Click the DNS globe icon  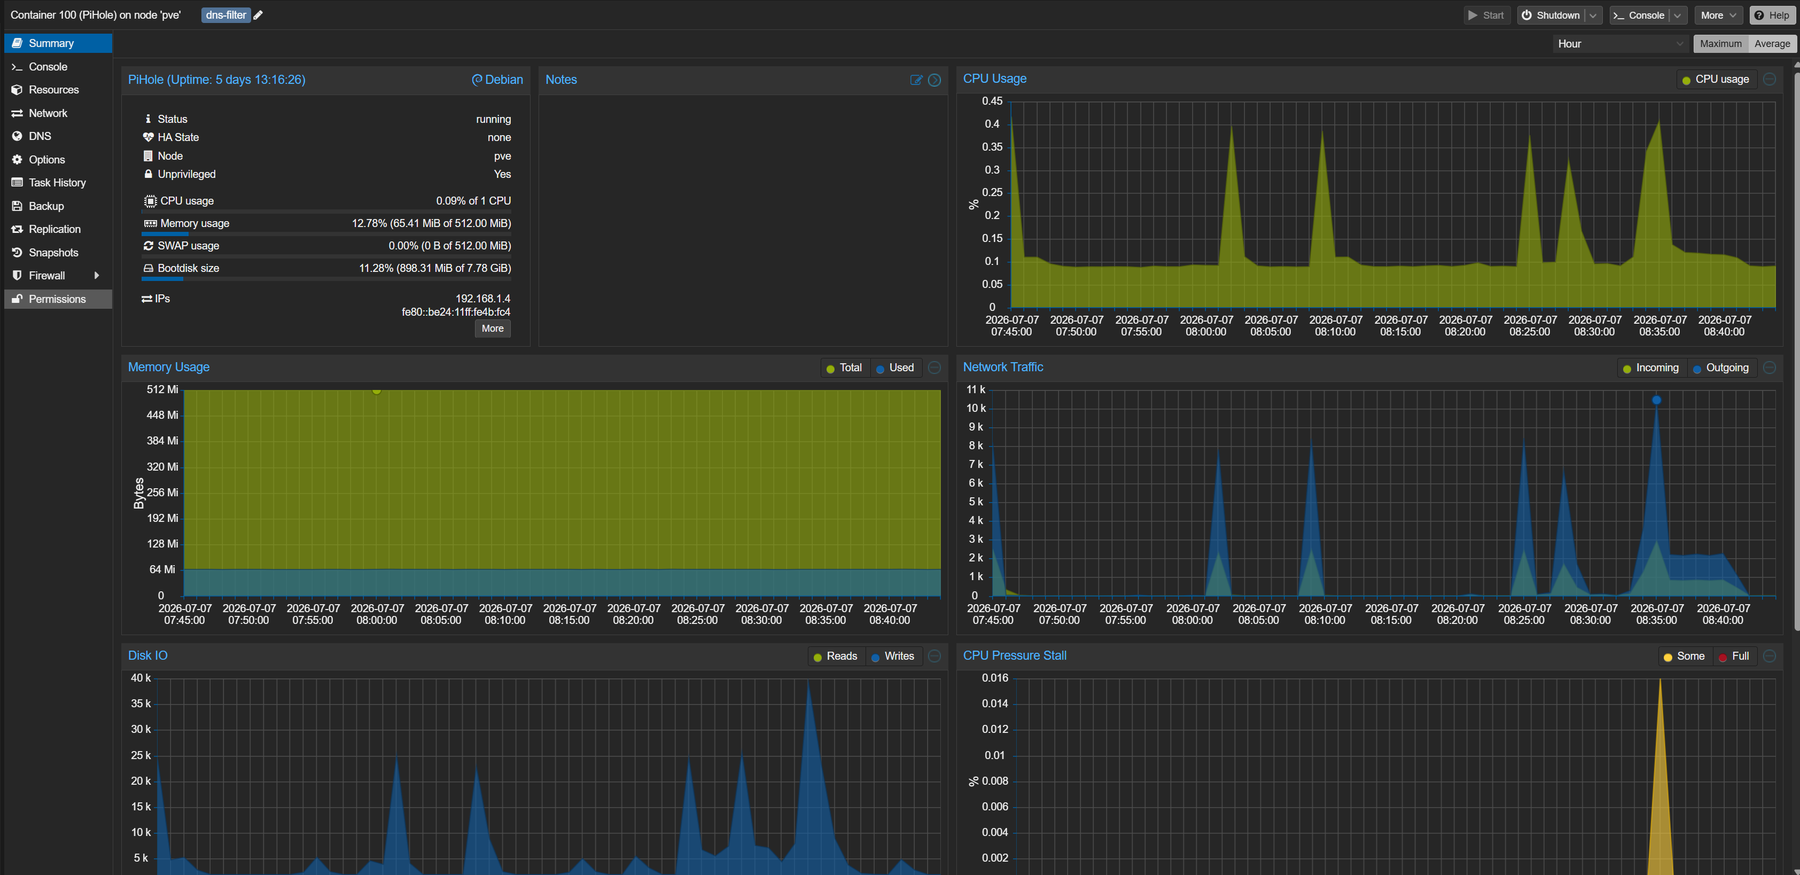click(x=17, y=136)
